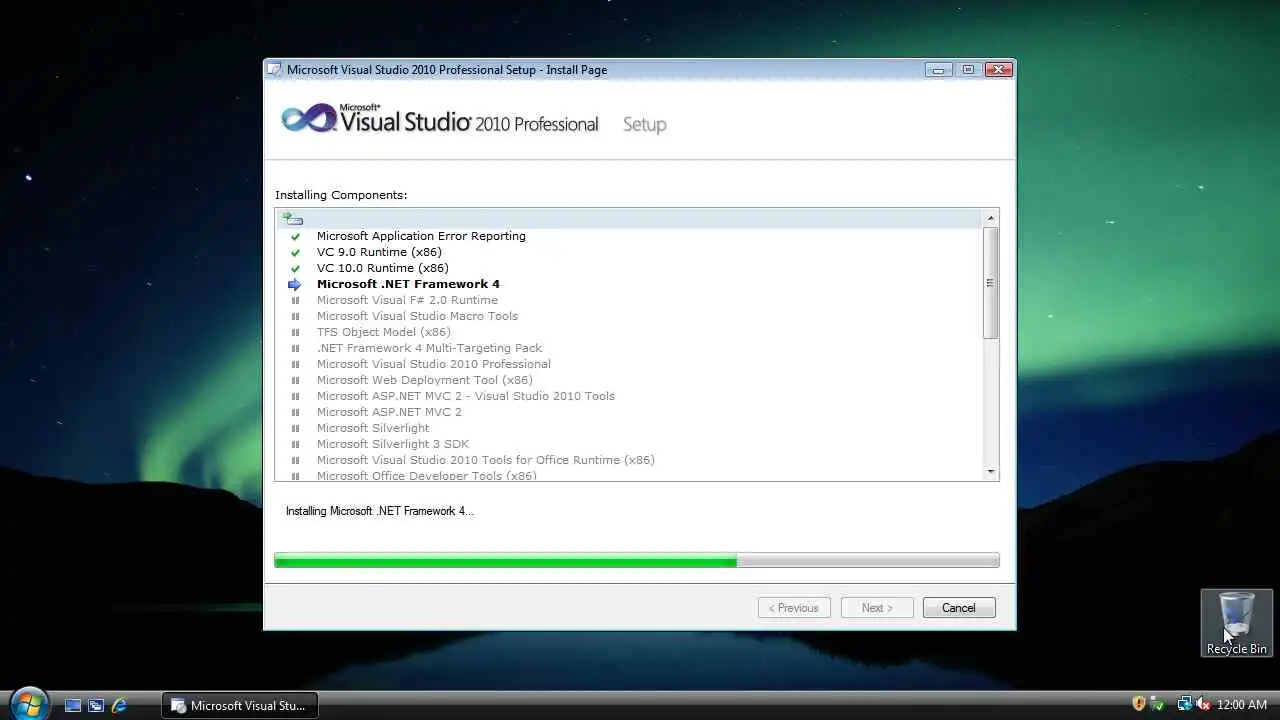Click the Next button
This screenshot has width=1280, height=720.
[x=877, y=608]
